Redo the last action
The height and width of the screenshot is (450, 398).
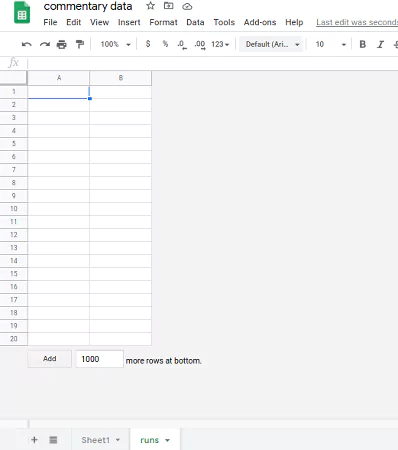point(45,44)
